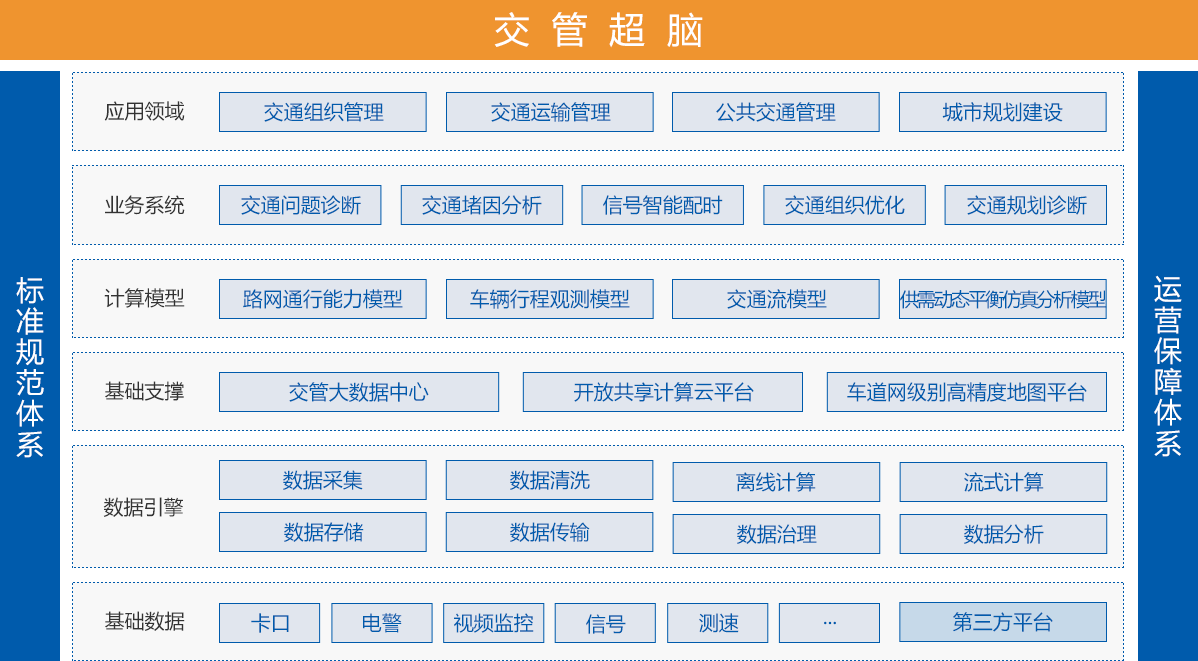1198x661 pixels.
Task: Select the 电警 box
Action: (x=381, y=623)
